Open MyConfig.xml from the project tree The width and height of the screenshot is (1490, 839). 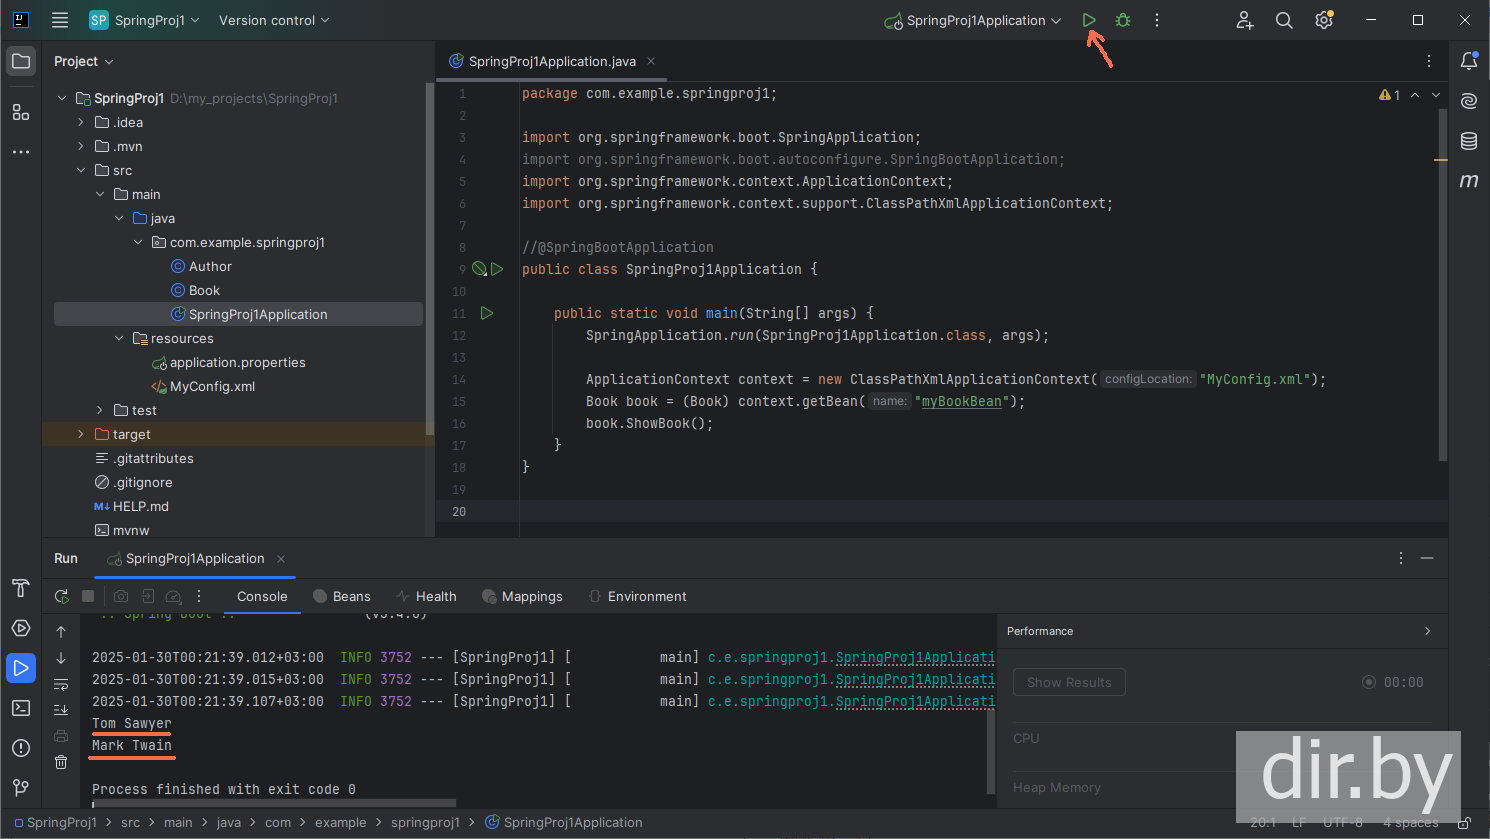point(212,386)
